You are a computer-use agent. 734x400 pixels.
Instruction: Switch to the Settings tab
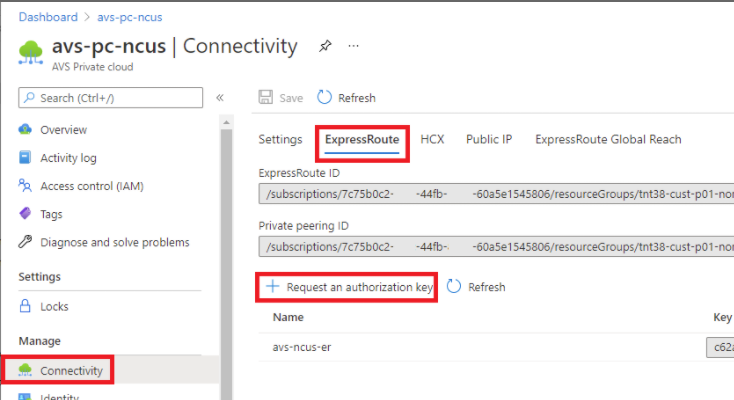coord(280,140)
